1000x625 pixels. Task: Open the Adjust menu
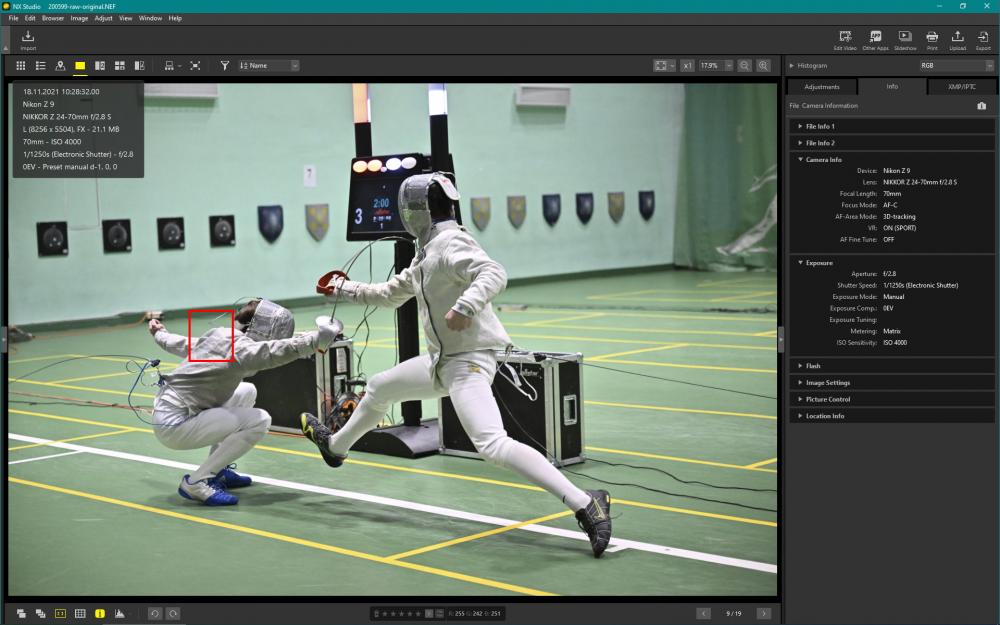coord(103,18)
